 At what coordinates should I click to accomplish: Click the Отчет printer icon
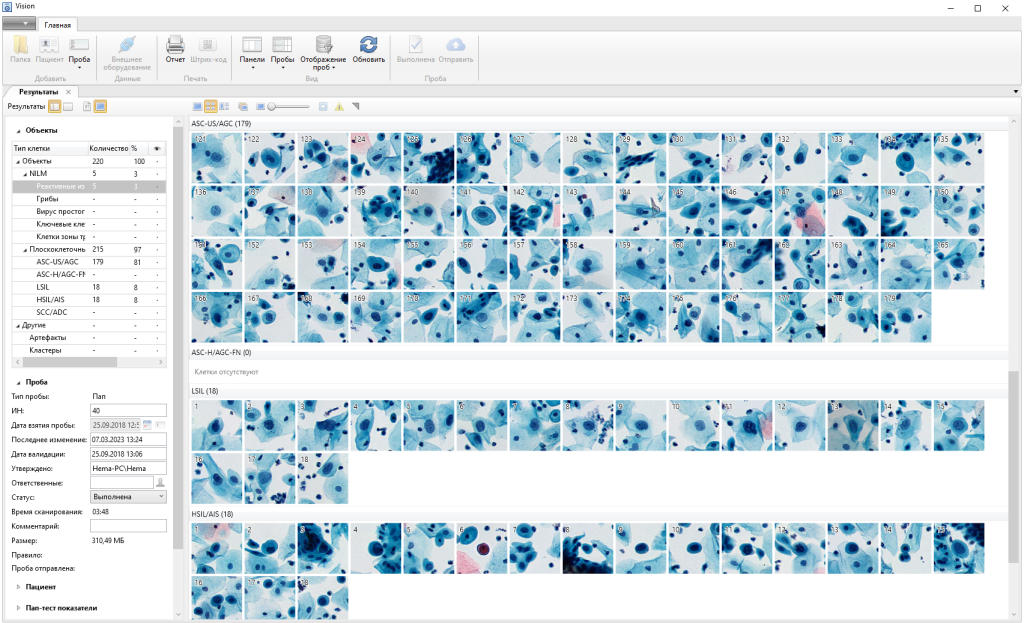[x=175, y=45]
